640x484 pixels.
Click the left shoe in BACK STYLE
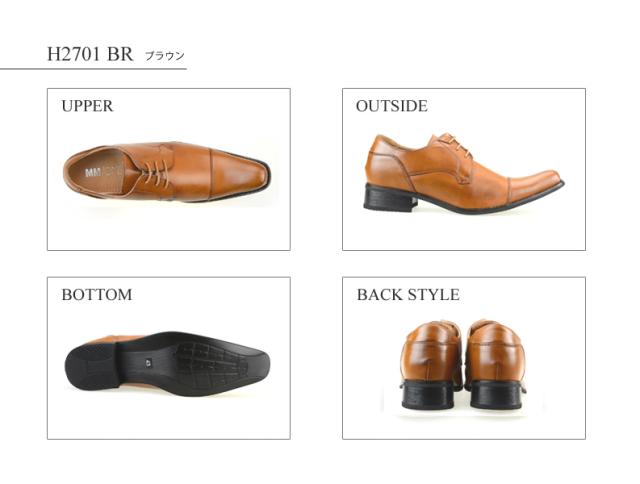coord(429,364)
